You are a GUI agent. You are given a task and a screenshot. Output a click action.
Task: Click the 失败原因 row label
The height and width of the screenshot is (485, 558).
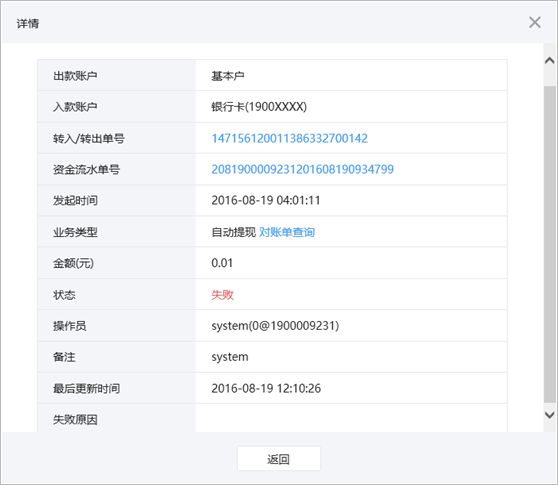(75, 420)
